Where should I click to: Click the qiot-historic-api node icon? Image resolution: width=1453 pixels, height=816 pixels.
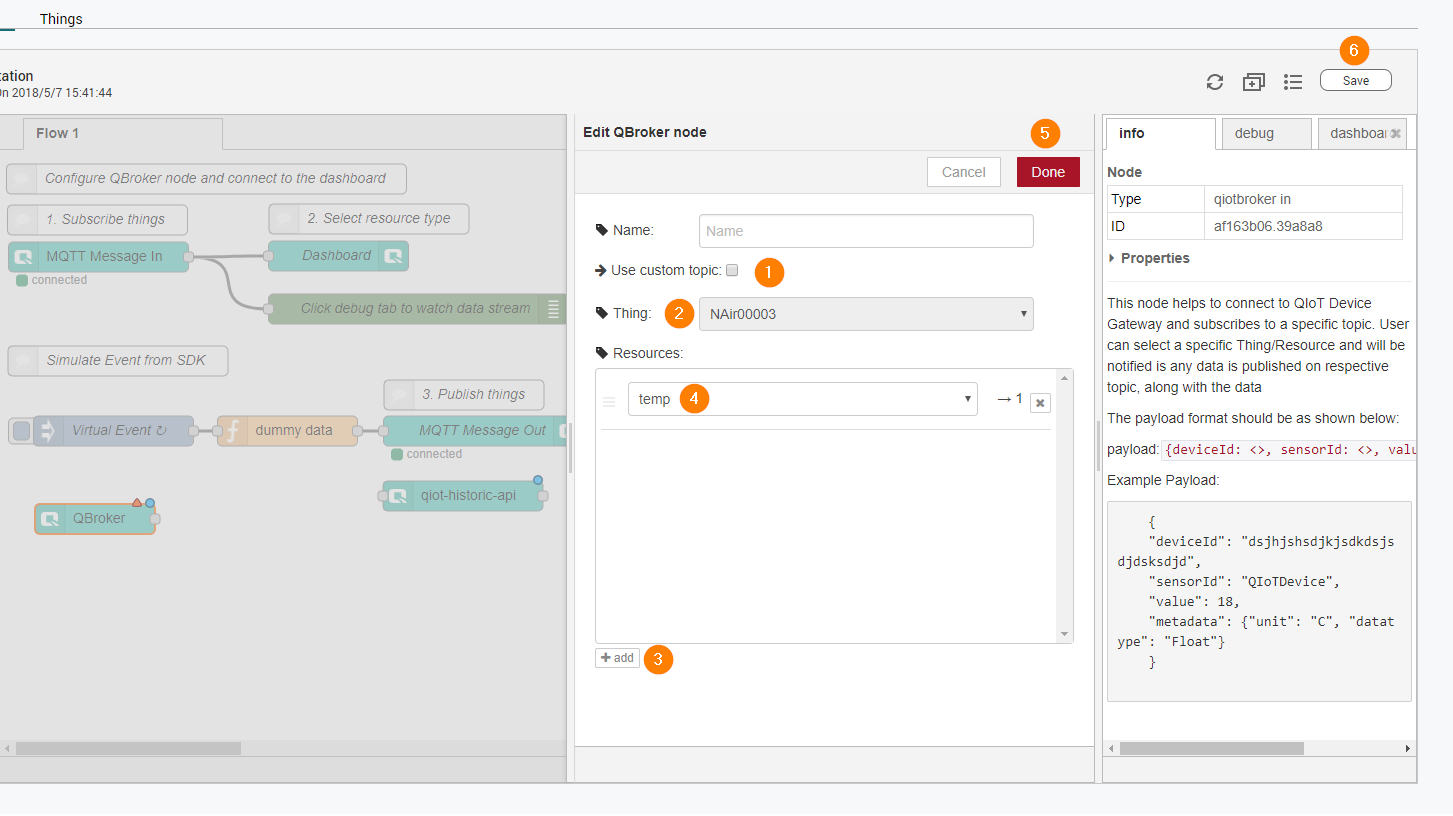pos(398,496)
